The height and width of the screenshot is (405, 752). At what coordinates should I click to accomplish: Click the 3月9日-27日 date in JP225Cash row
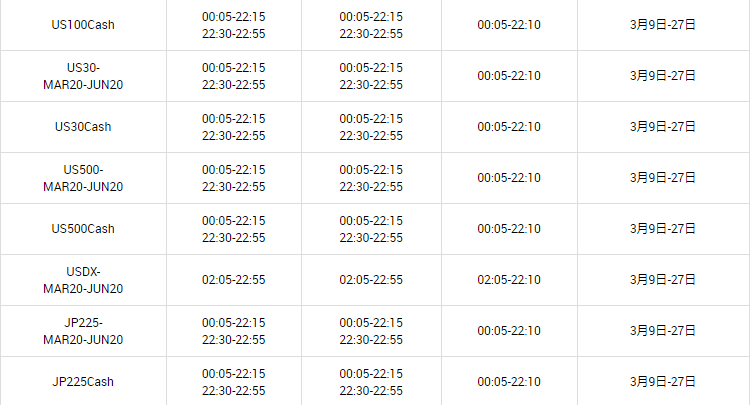(662, 382)
